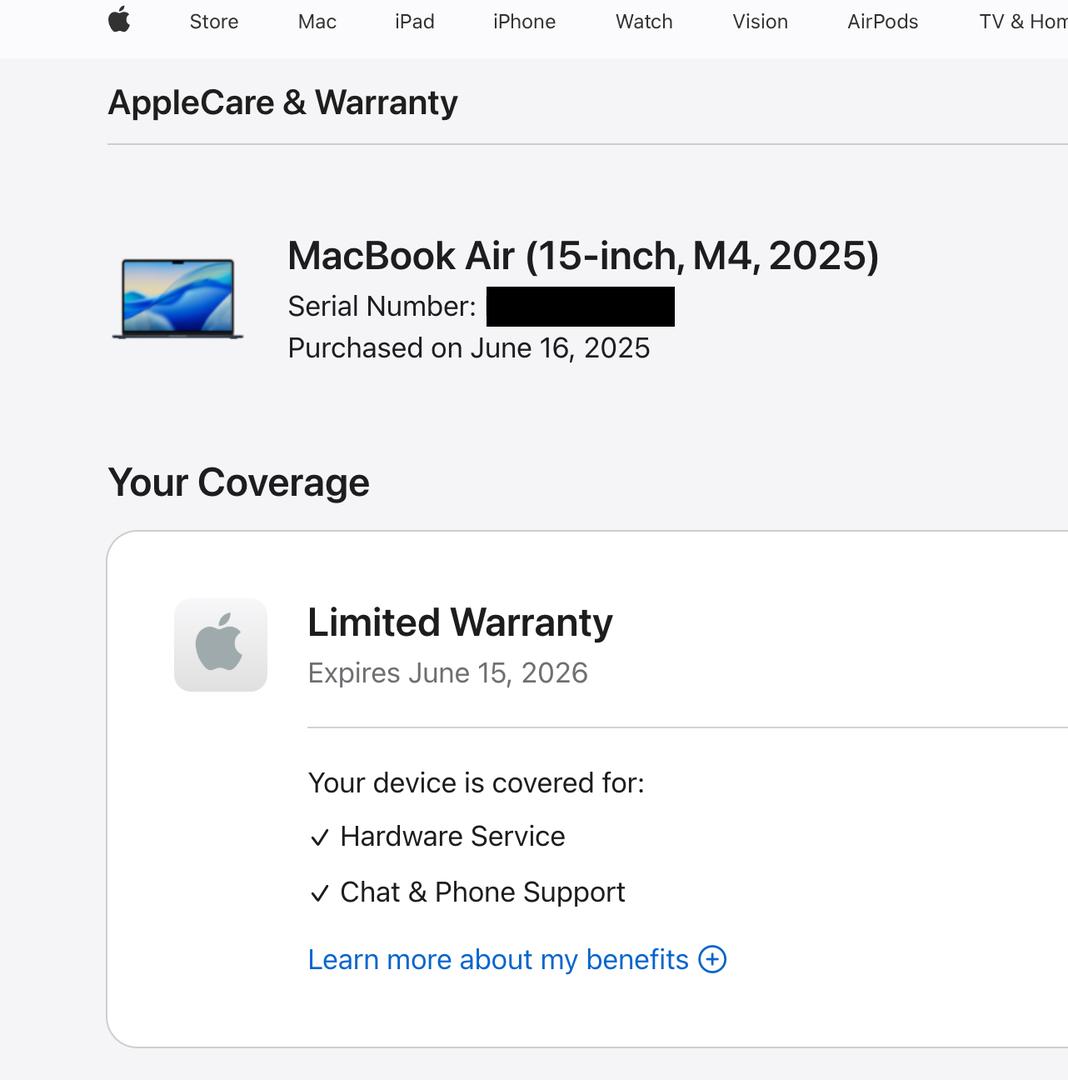Click the gray Apple logo warranty icon
The height and width of the screenshot is (1080, 1068).
tap(220, 645)
